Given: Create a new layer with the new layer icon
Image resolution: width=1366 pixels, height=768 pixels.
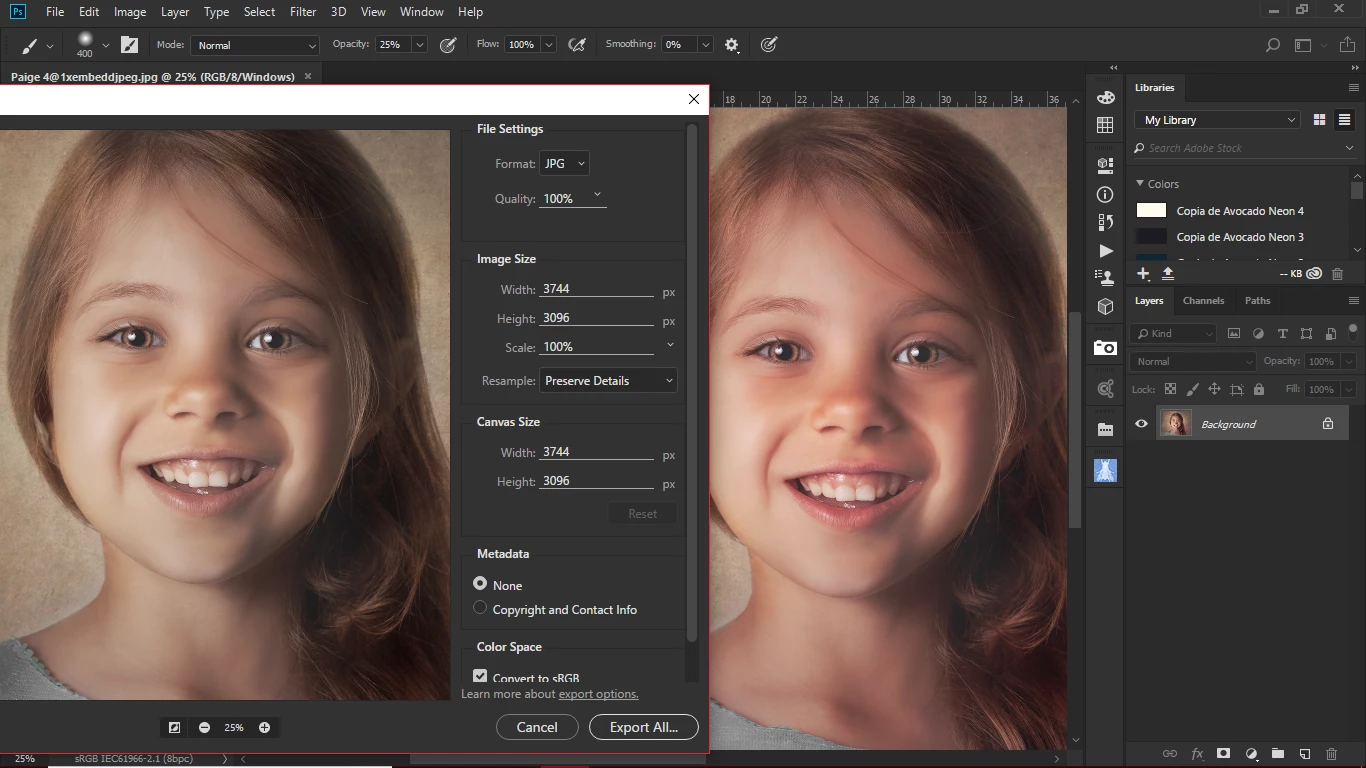Looking at the screenshot, I should (1304, 753).
